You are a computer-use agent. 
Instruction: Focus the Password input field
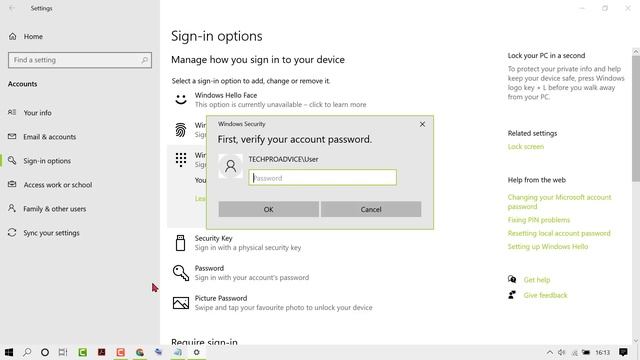click(x=322, y=178)
